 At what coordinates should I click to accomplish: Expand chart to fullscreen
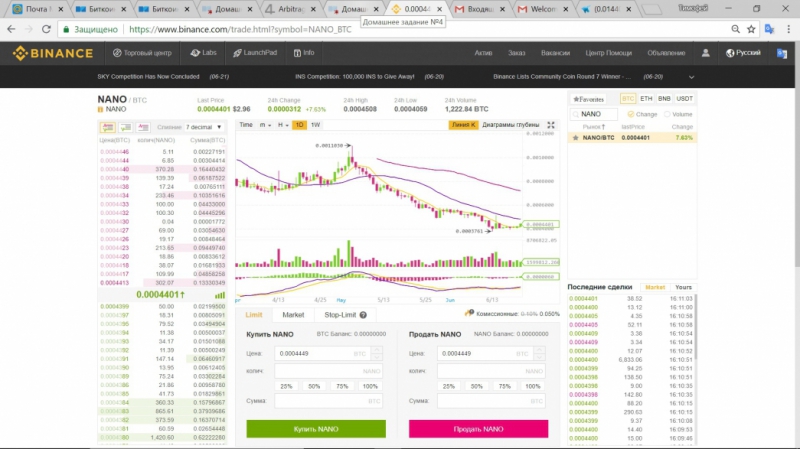[x=551, y=125]
